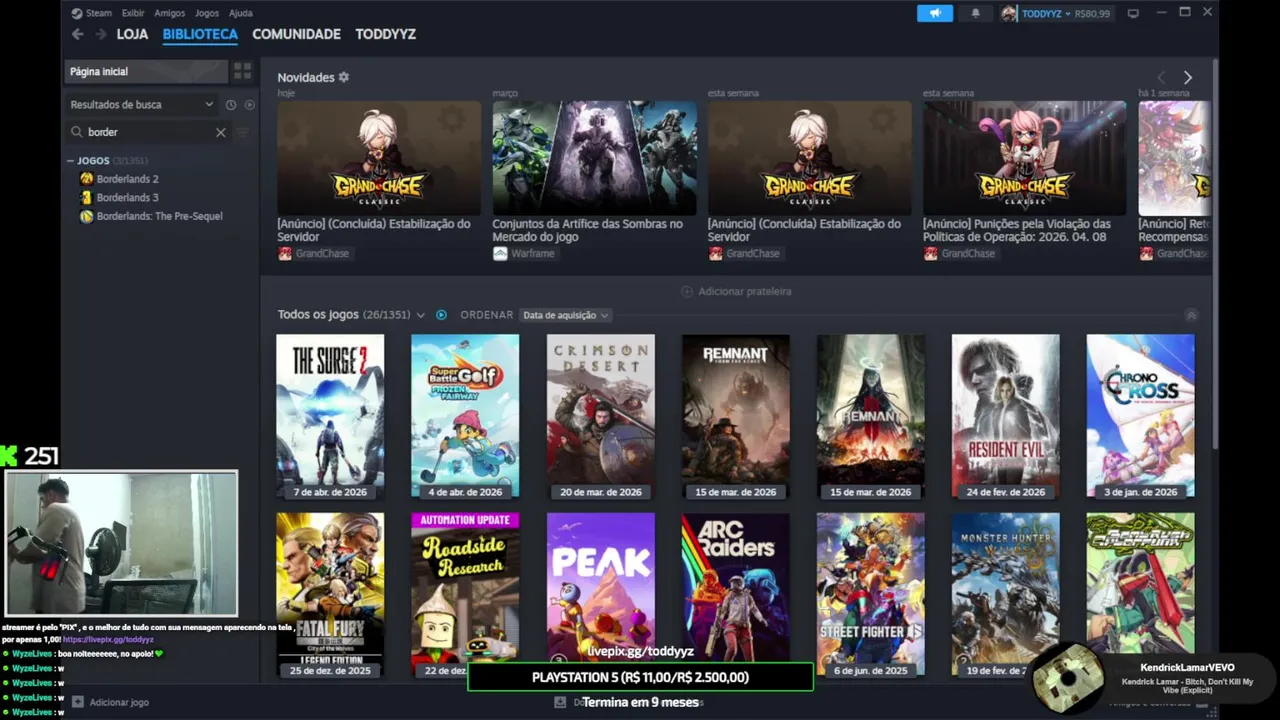Collapse the JOGOS category
1280x720 pixels.
pos(71,161)
